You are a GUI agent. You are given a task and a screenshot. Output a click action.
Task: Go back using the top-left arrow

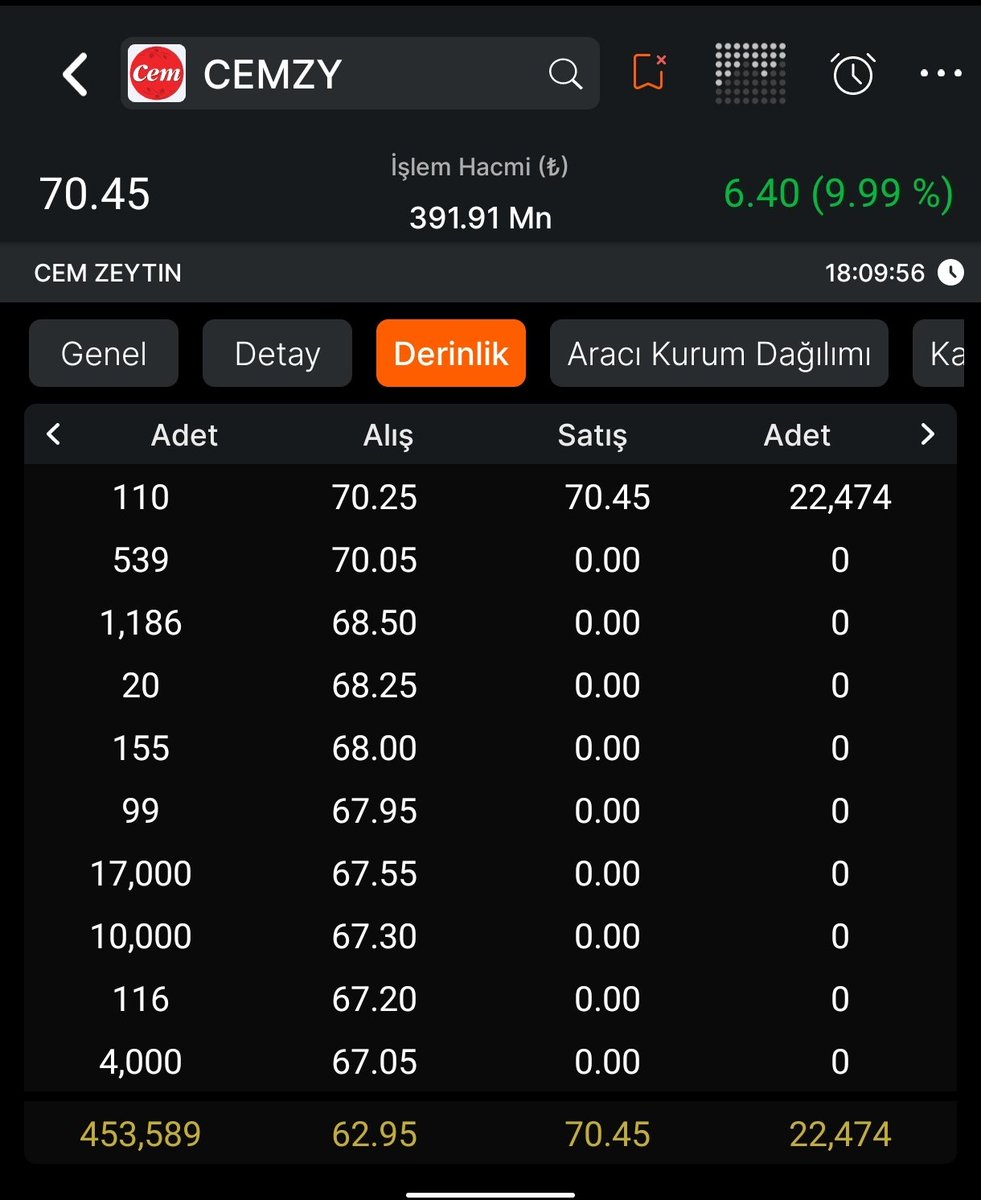[x=75, y=74]
